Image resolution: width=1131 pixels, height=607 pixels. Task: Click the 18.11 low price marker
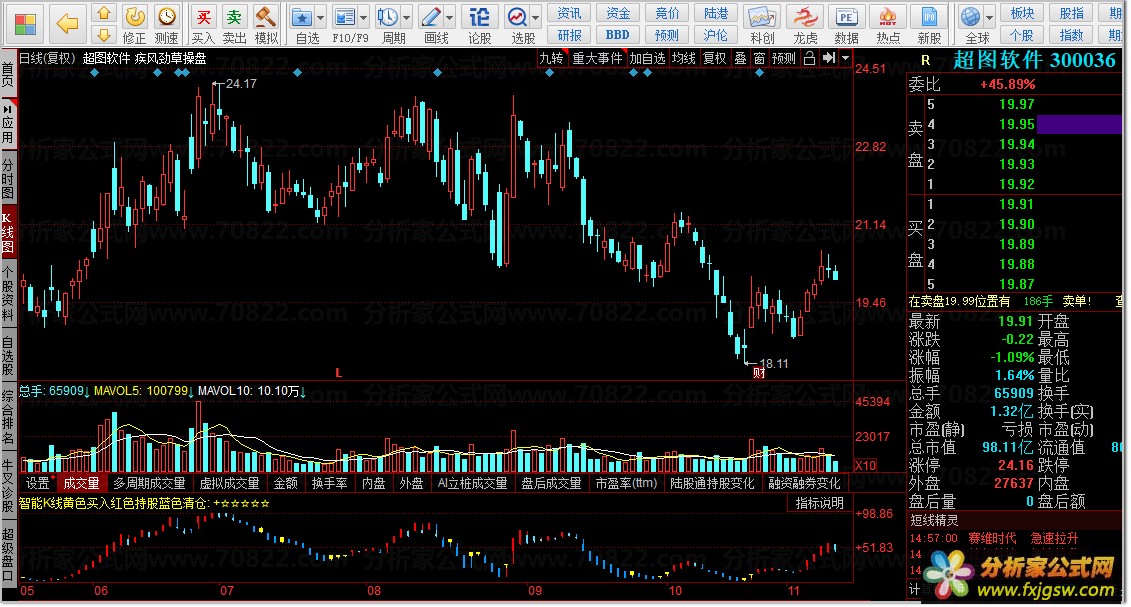(x=773, y=363)
